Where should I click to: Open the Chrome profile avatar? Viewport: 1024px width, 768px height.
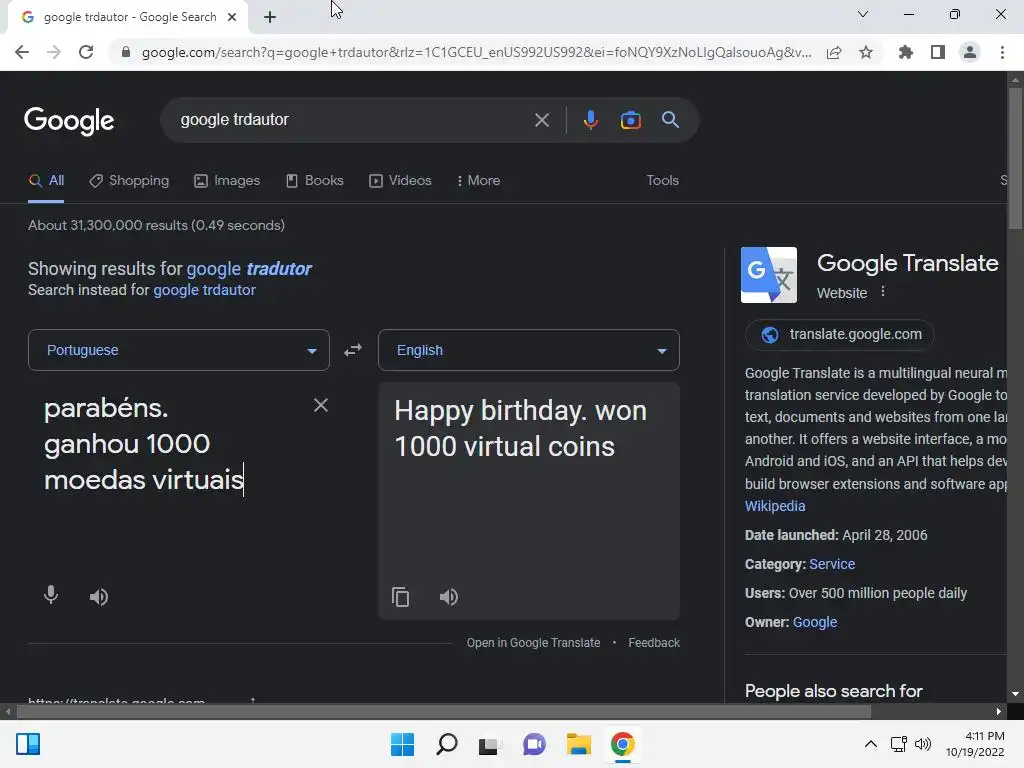(x=970, y=52)
